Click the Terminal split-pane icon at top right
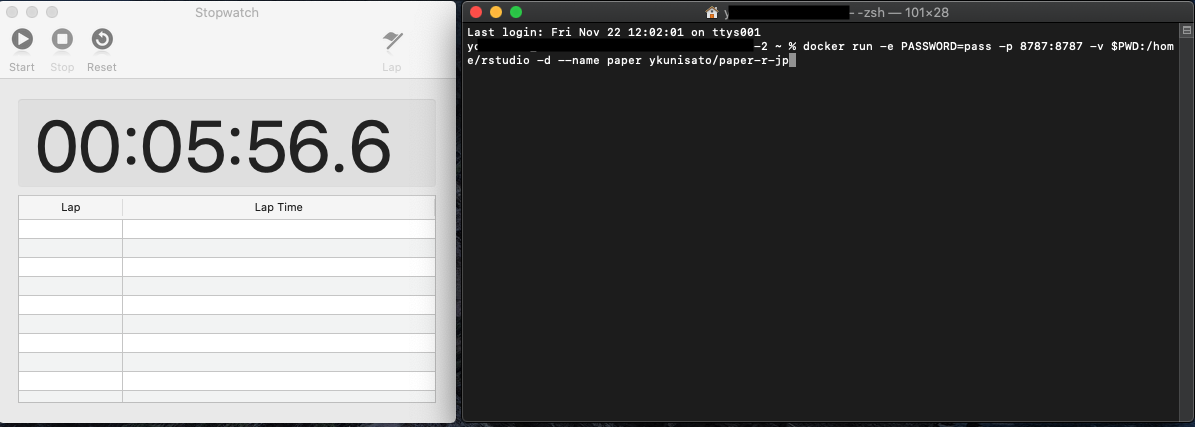Image resolution: width=1195 pixels, height=427 pixels. point(1187,30)
